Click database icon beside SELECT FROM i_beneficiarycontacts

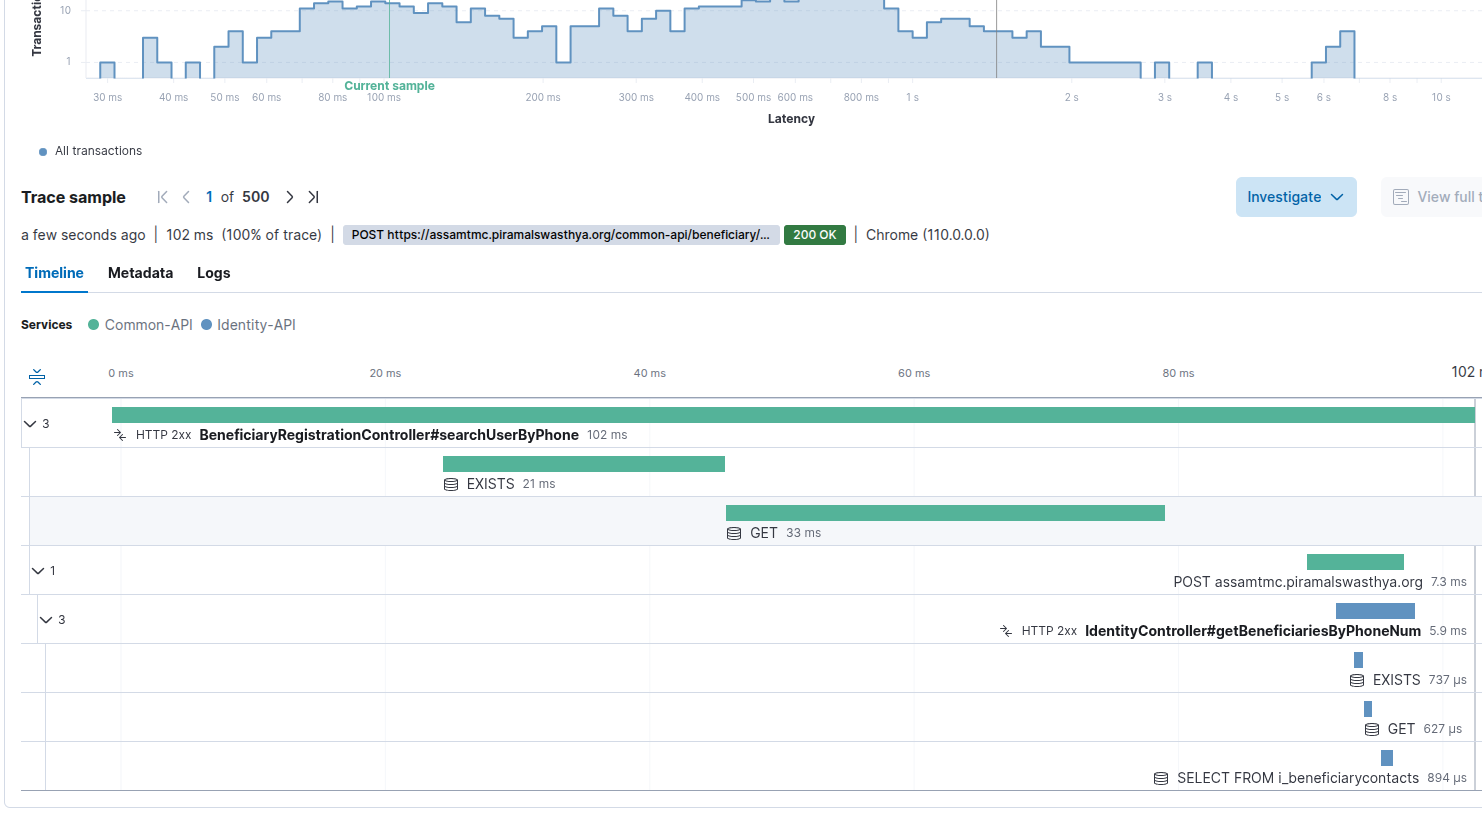click(x=1161, y=778)
